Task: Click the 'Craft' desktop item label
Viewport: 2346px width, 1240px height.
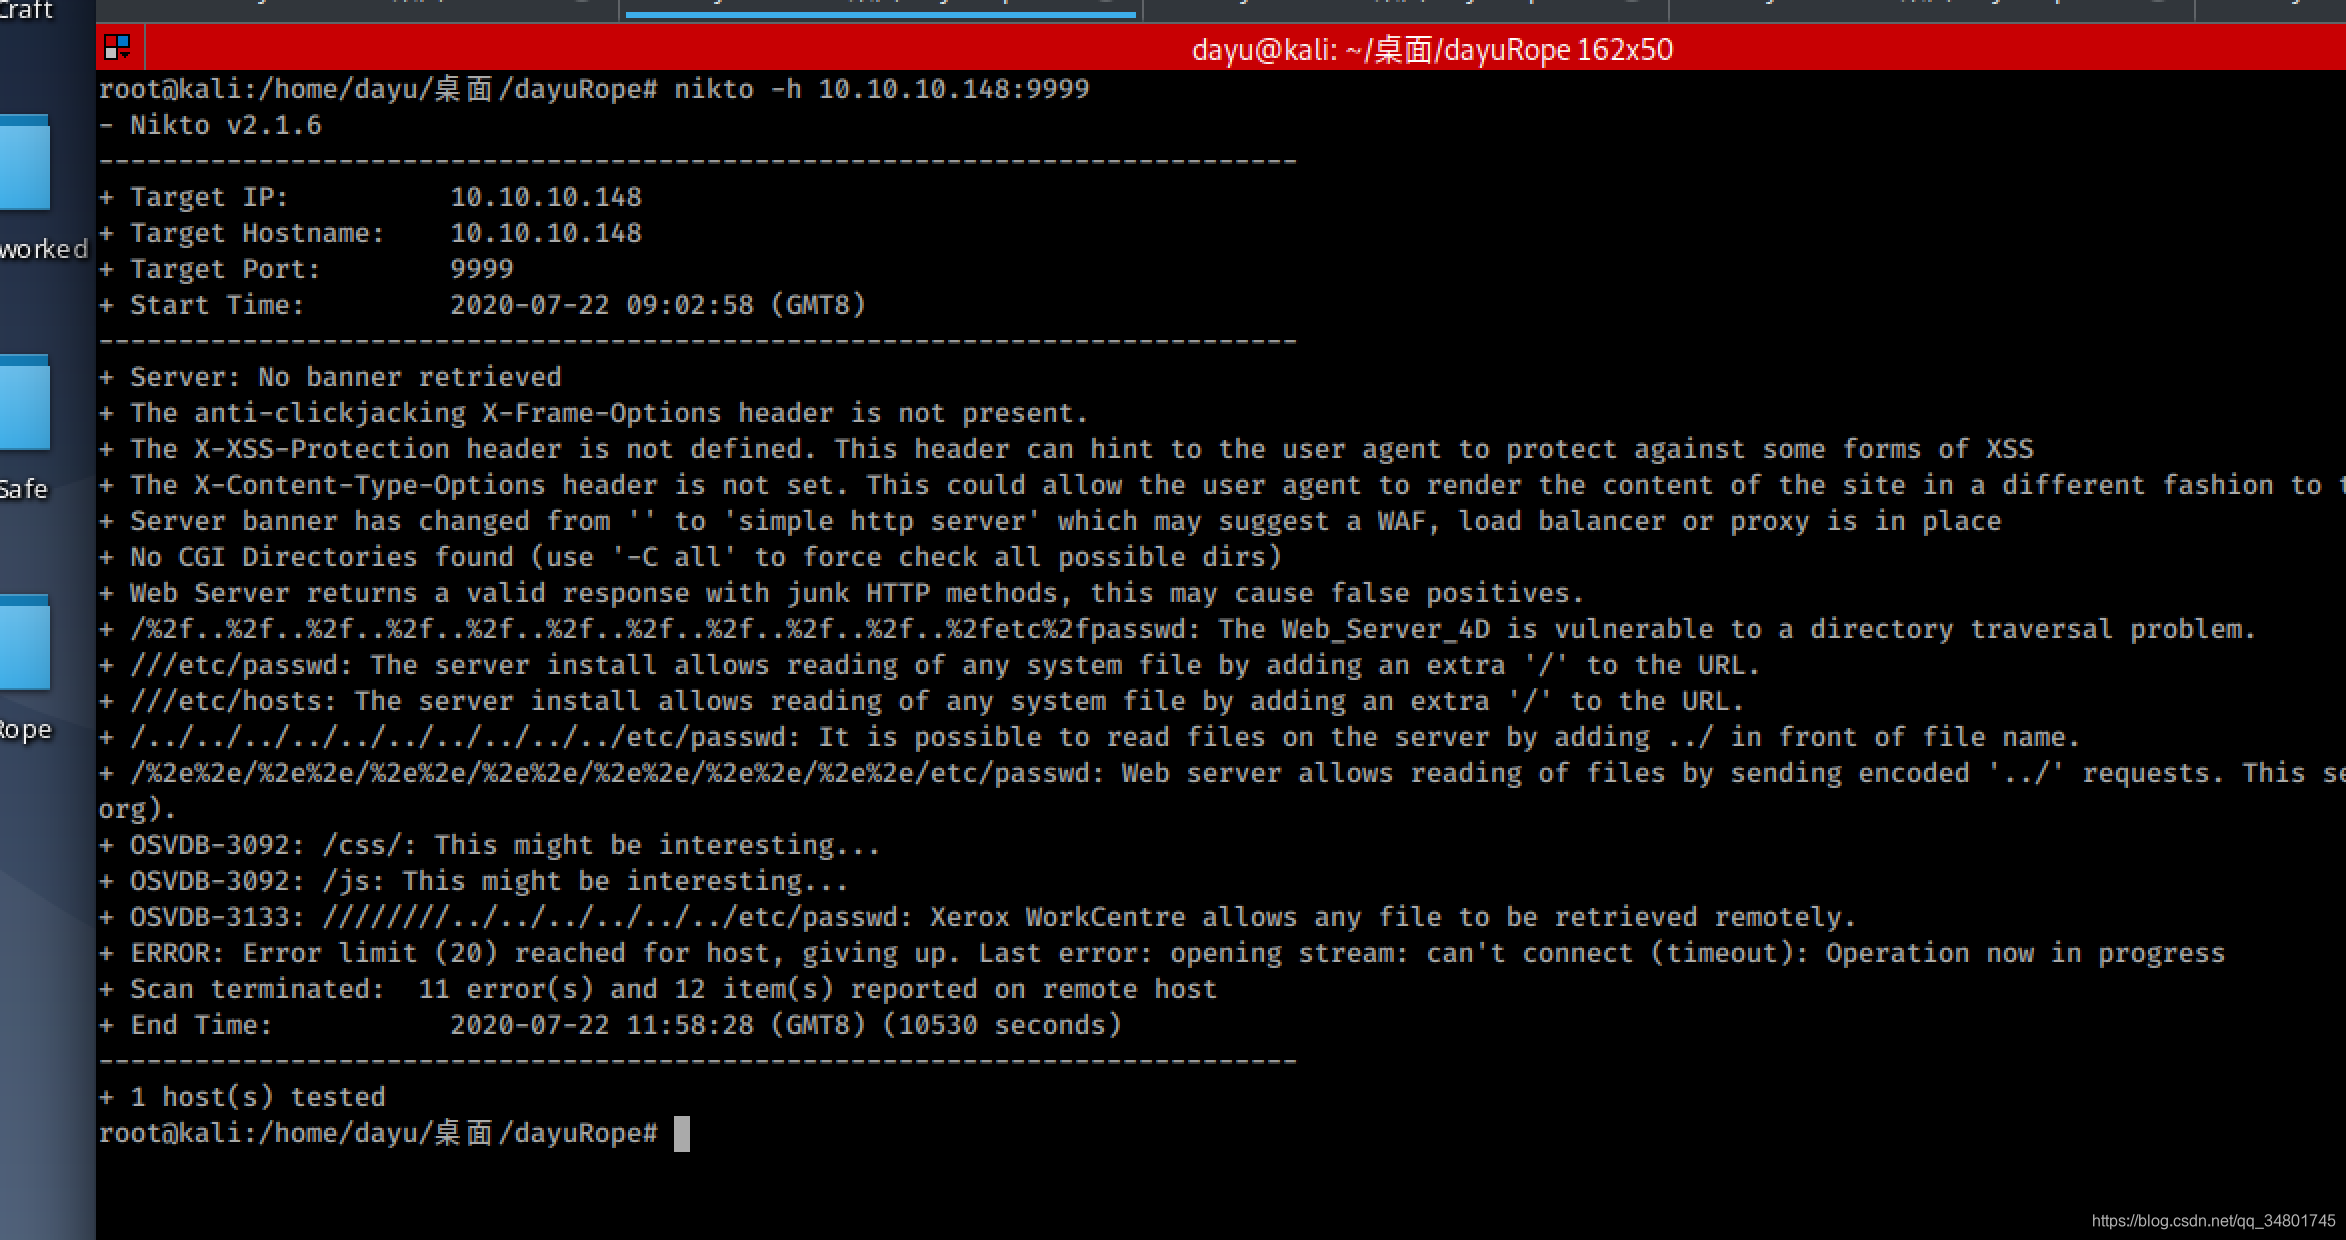Action: (x=26, y=10)
